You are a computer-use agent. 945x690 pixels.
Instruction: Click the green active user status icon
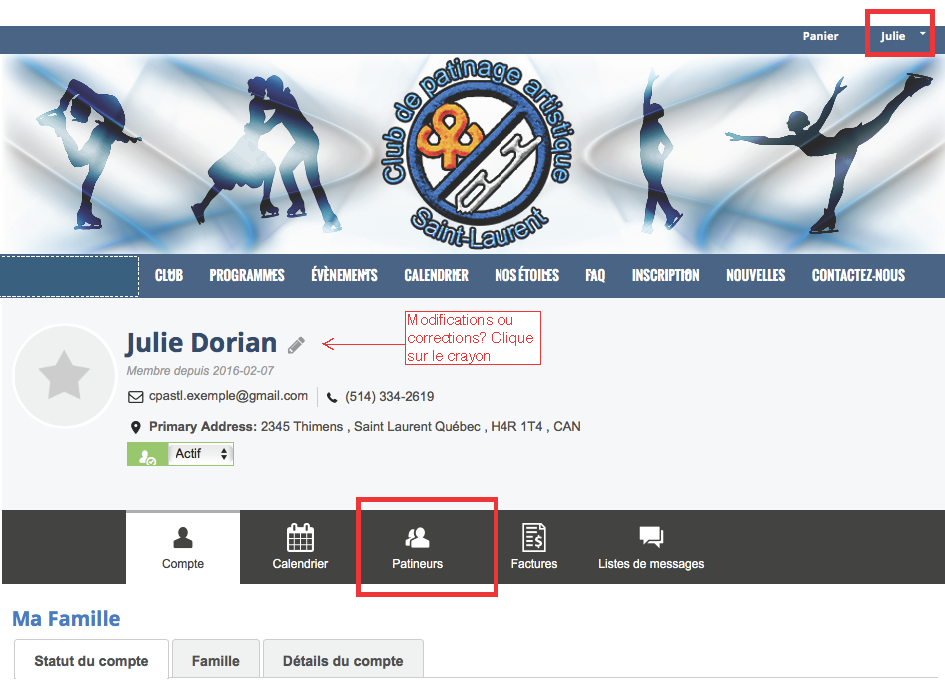(x=147, y=454)
